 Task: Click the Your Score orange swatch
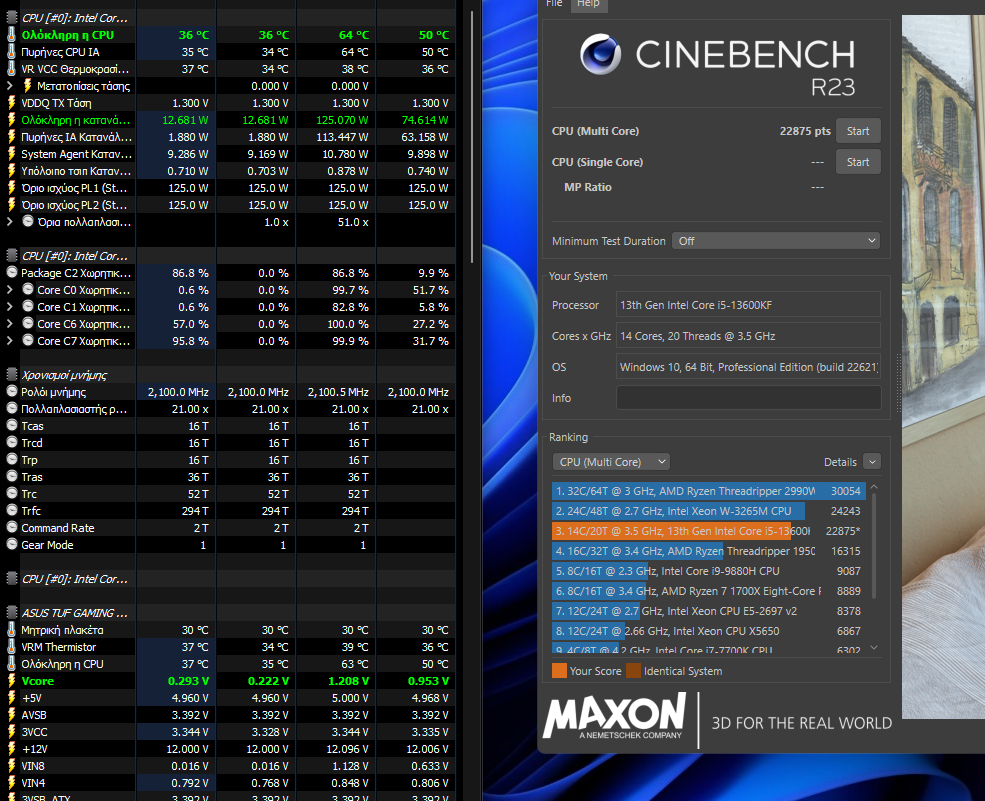[x=559, y=671]
